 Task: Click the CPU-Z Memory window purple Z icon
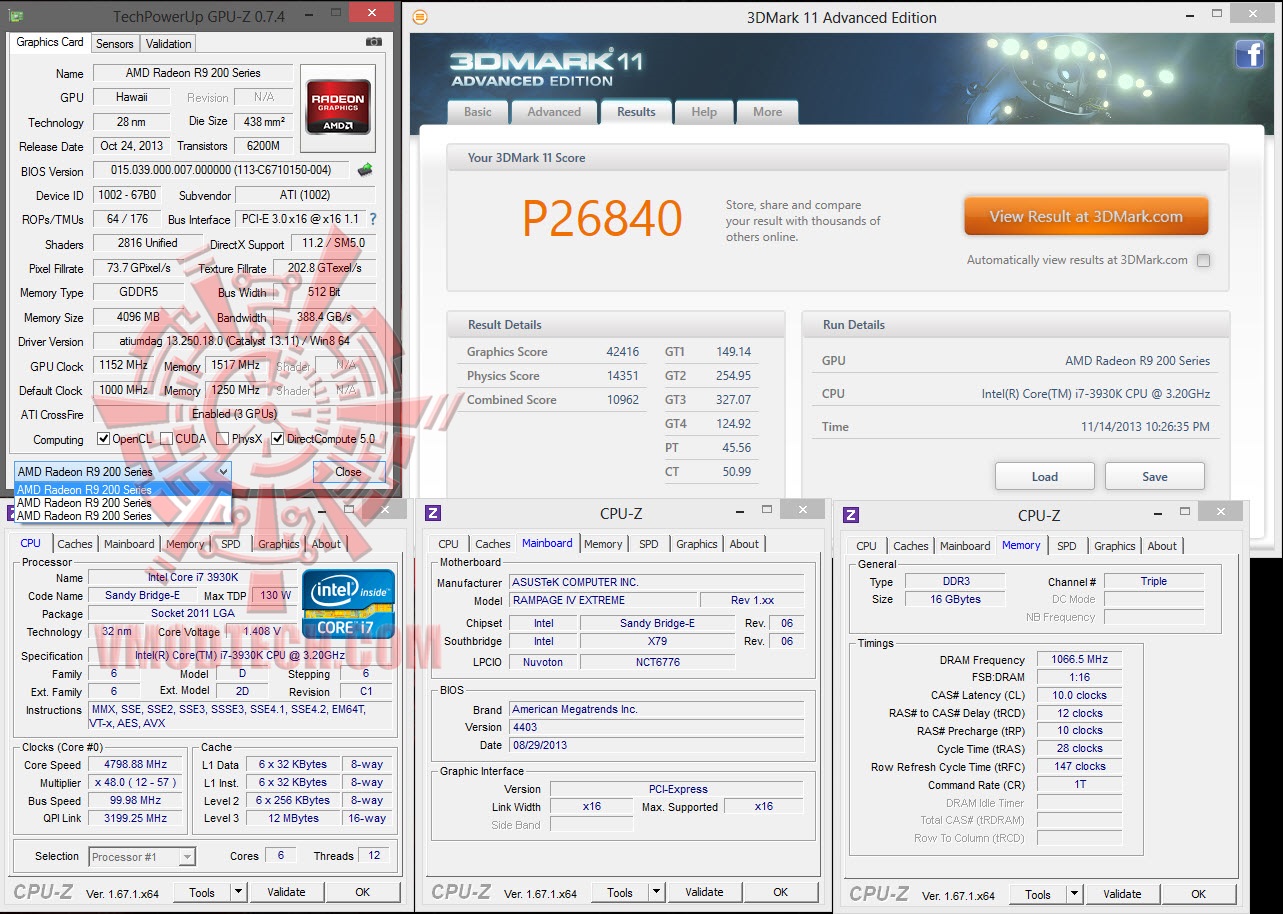coord(851,515)
